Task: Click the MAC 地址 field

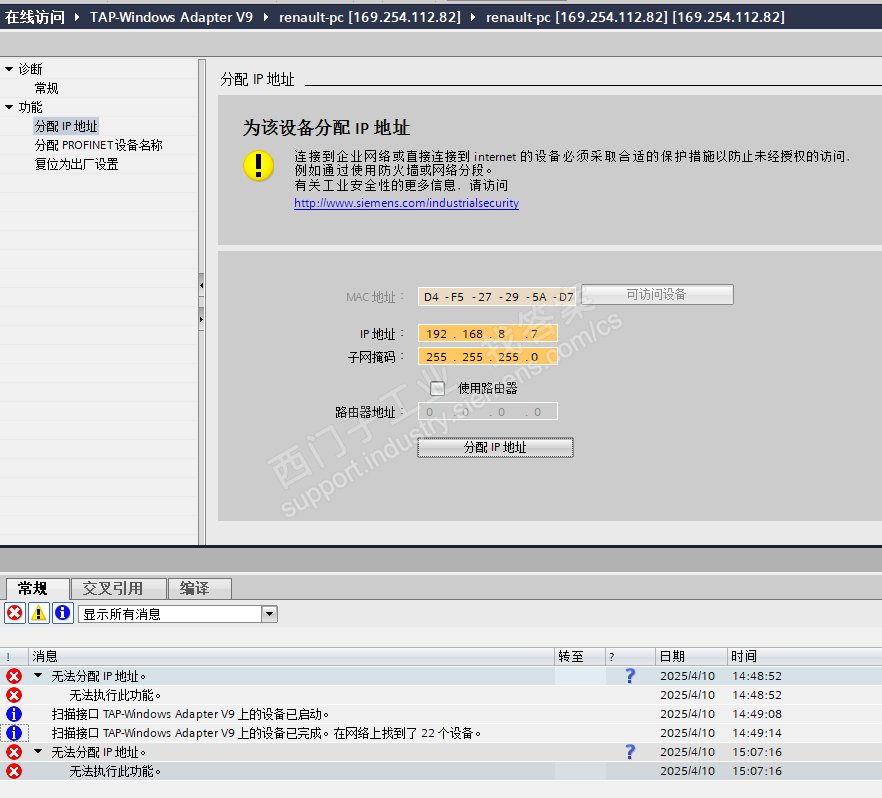Action: click(498, 297)
